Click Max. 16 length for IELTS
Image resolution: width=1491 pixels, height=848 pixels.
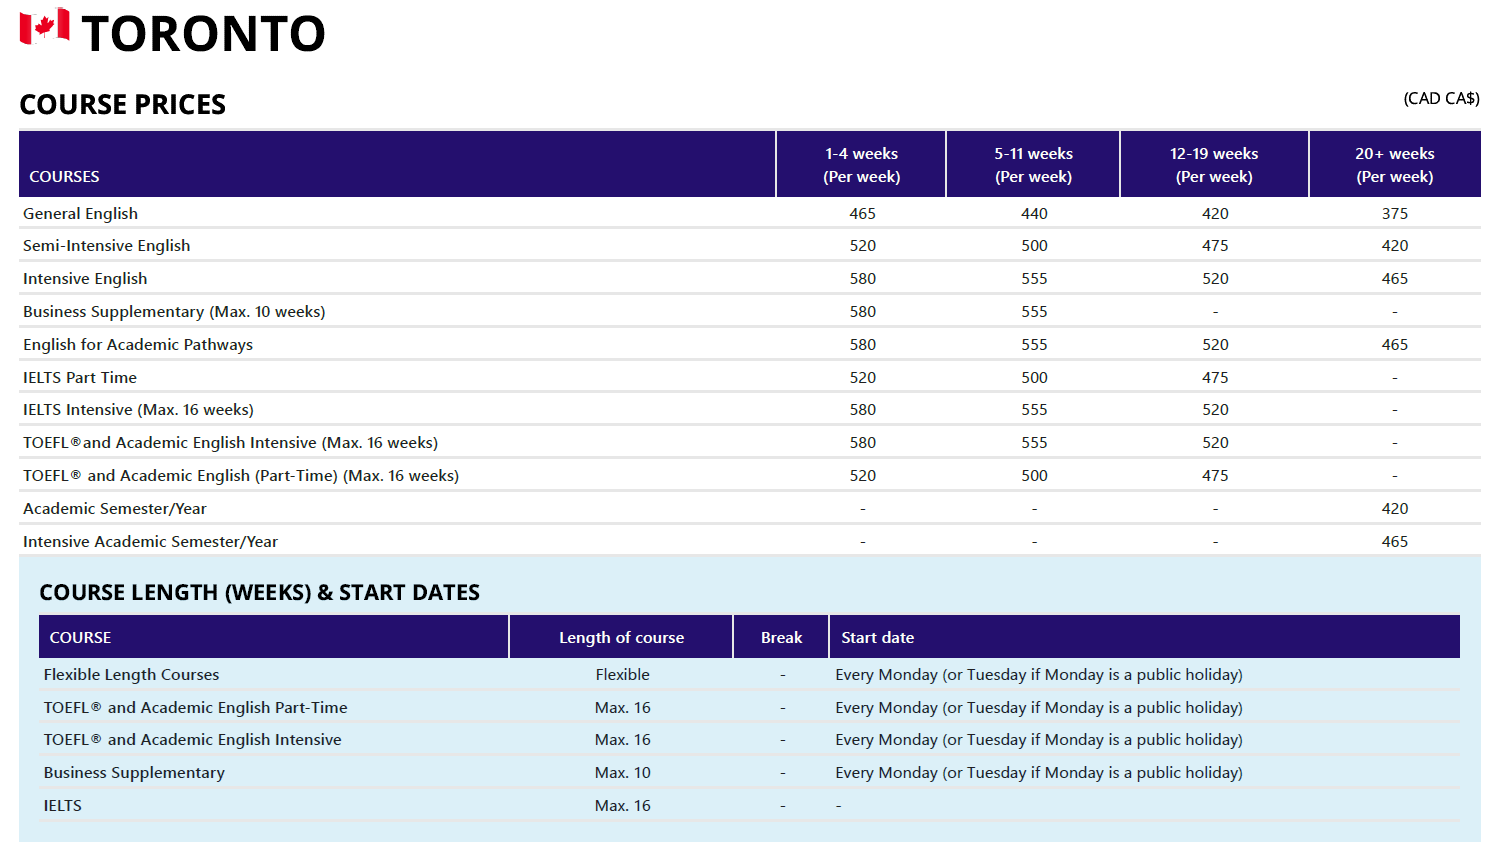(x=622, y=806)
